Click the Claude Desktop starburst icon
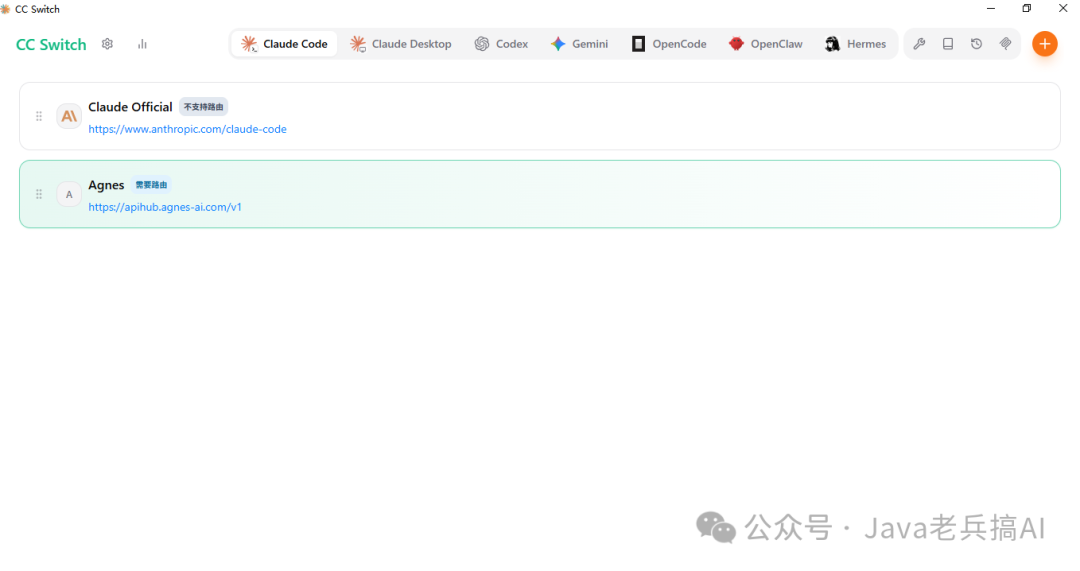This screenshot has height=571, width=1080. (357, 44)
